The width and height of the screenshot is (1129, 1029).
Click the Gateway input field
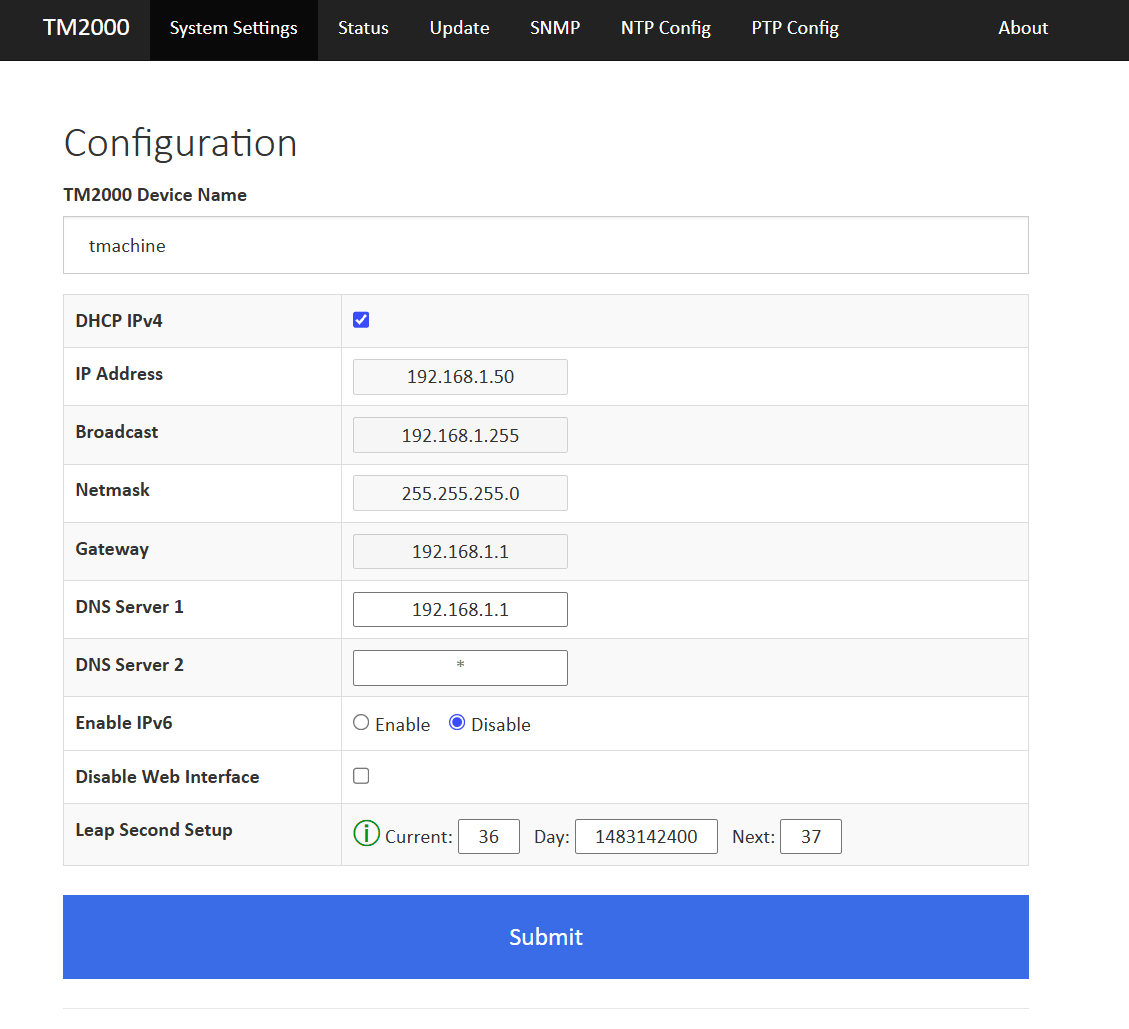(x=460, y=552)
